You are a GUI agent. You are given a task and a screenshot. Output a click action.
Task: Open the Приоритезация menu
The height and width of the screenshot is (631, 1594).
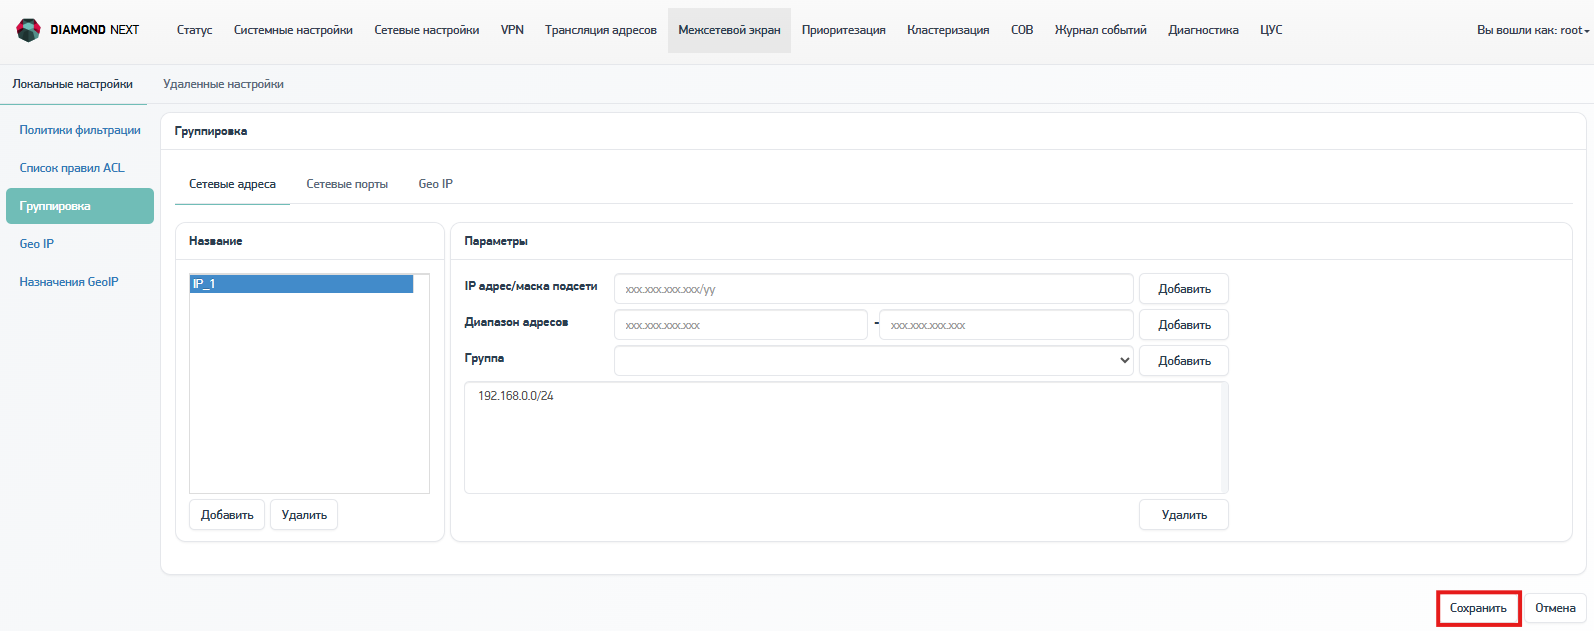(x=844, y=30)
